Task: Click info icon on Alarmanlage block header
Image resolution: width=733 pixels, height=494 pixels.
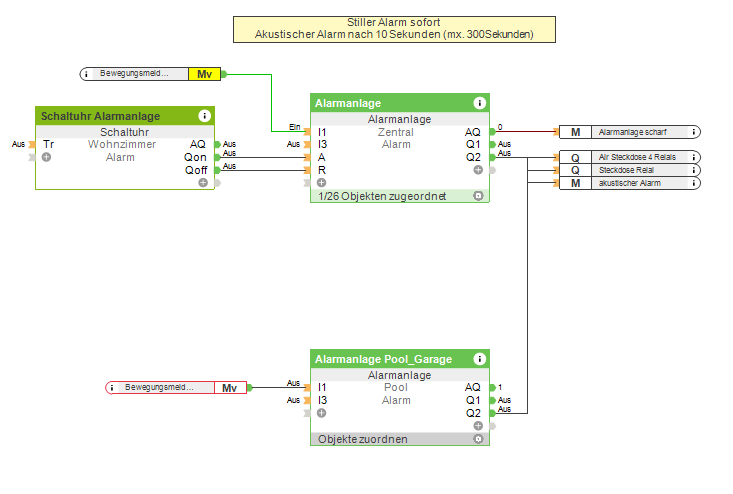Action: click(479, 103)
